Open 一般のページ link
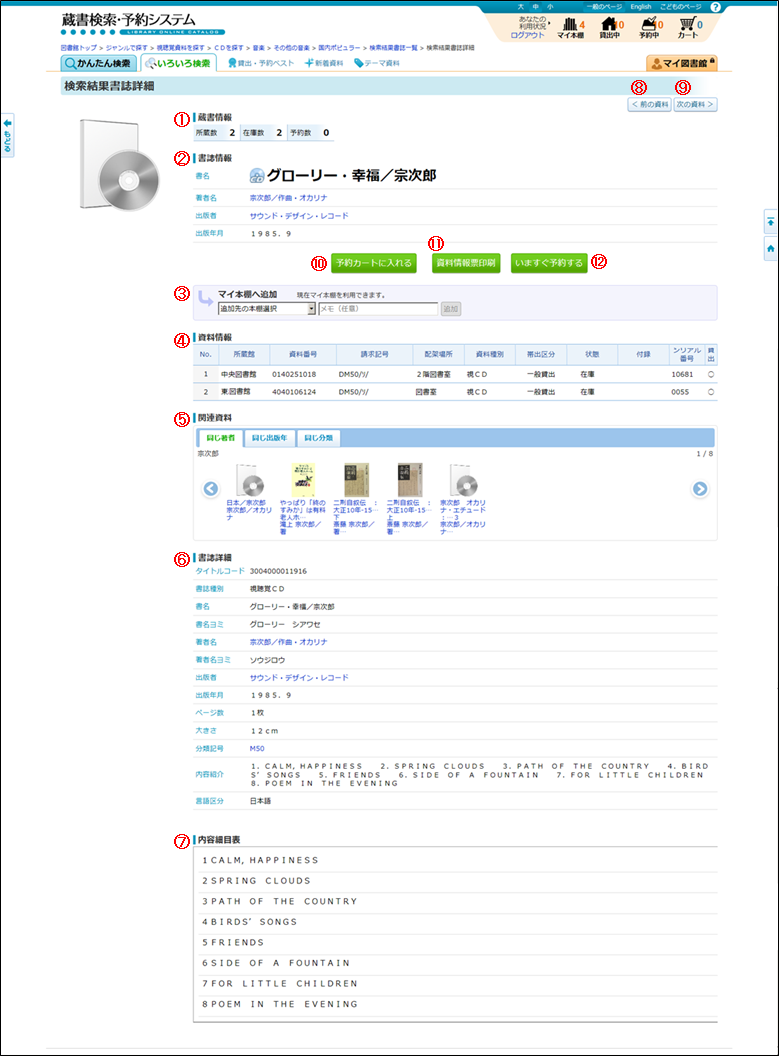779x1056 pixels. click(604, 7)
